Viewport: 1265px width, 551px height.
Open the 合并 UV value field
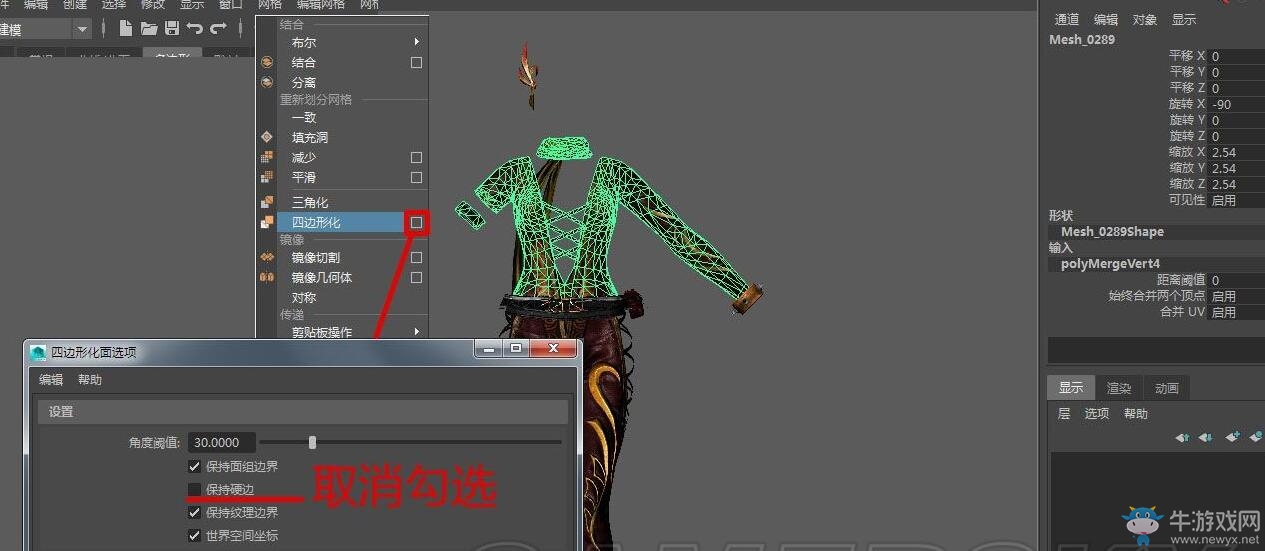(x=1236, y=312)
